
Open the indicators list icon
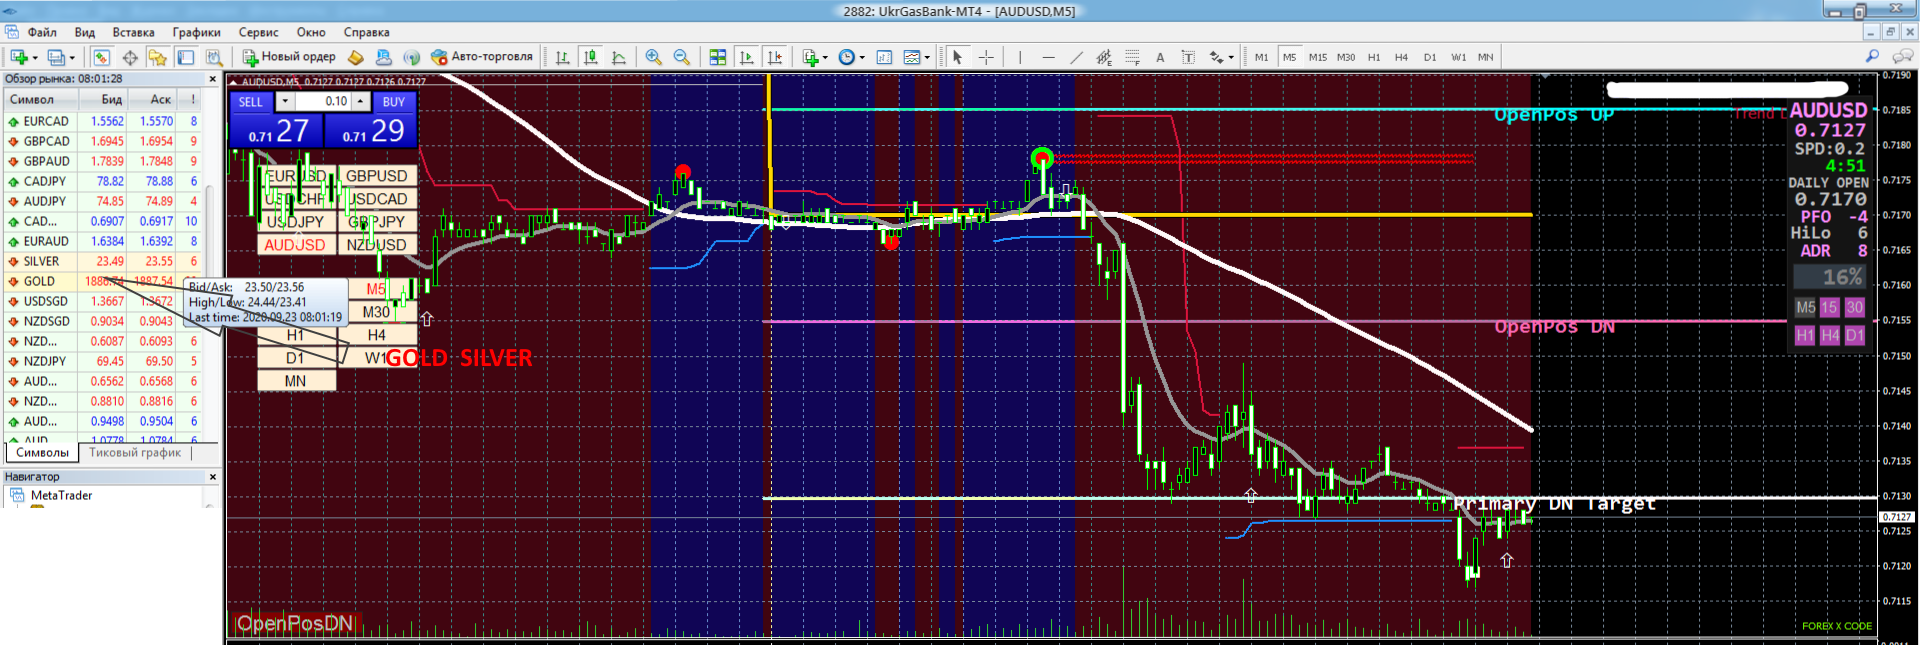[810, 57]
